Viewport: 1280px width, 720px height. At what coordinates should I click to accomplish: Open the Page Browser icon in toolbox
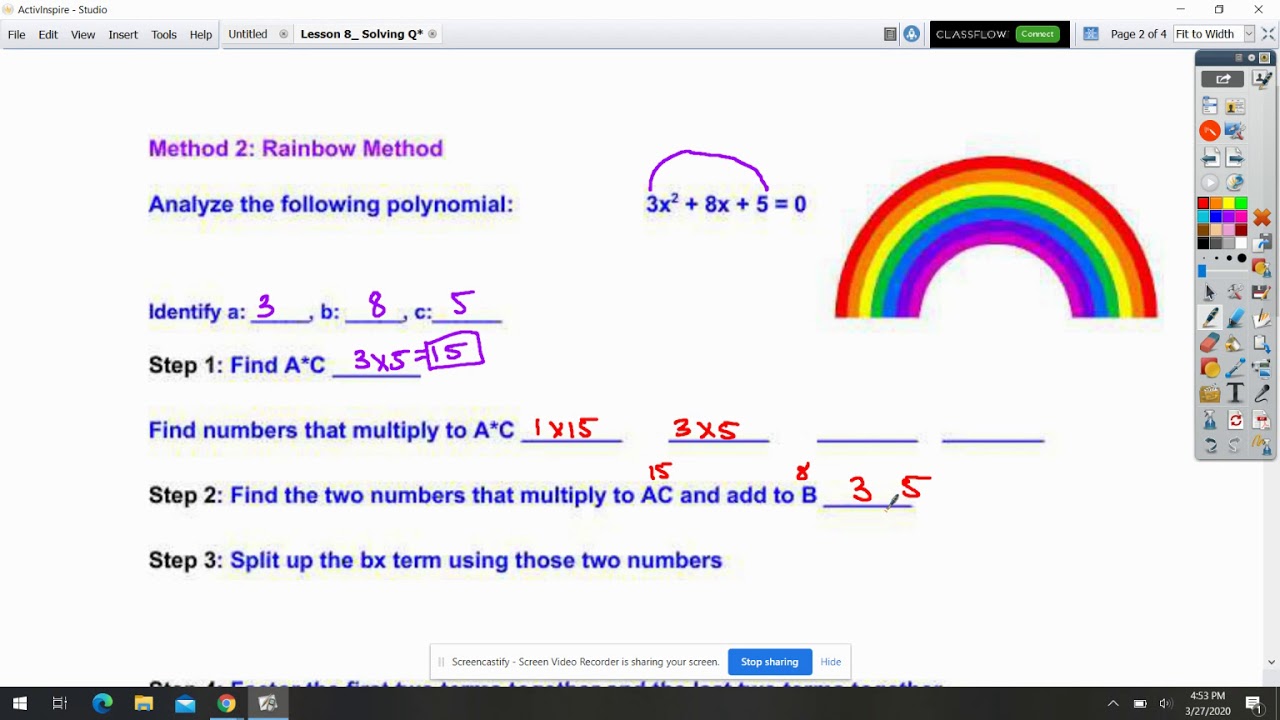(x=1210, y=106)
